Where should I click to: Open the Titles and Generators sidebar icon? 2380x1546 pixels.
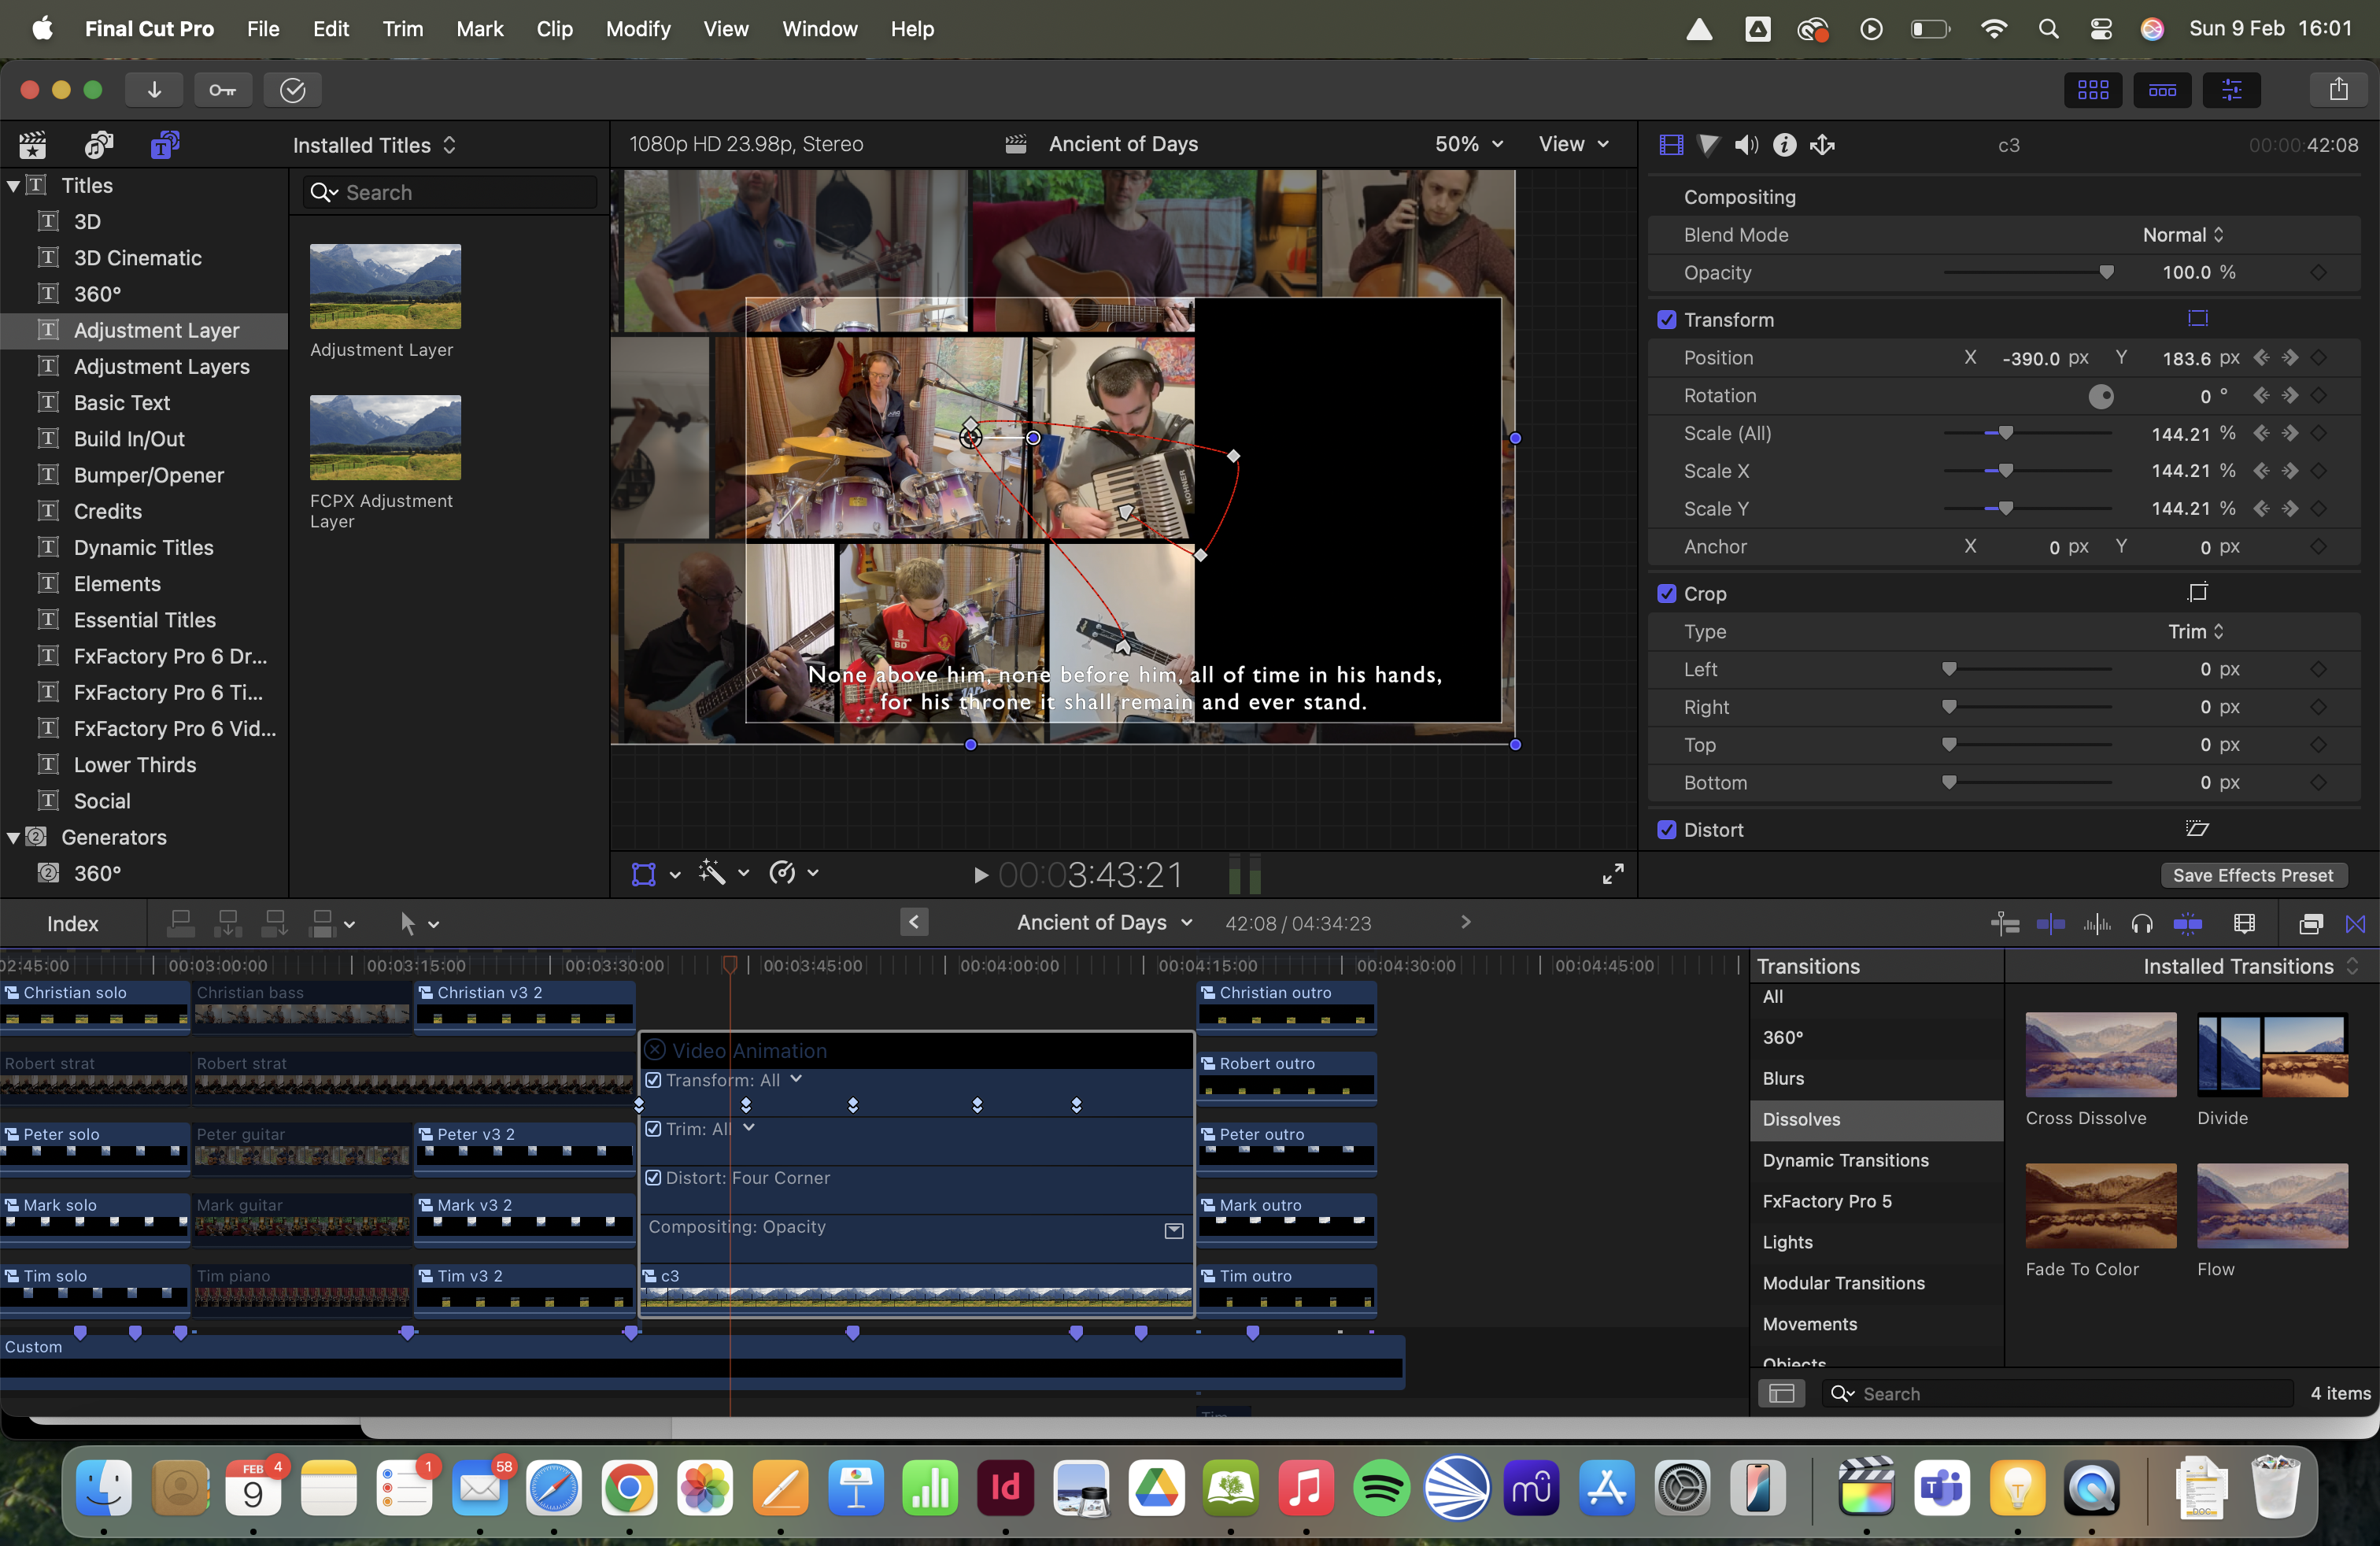(165, 145)
